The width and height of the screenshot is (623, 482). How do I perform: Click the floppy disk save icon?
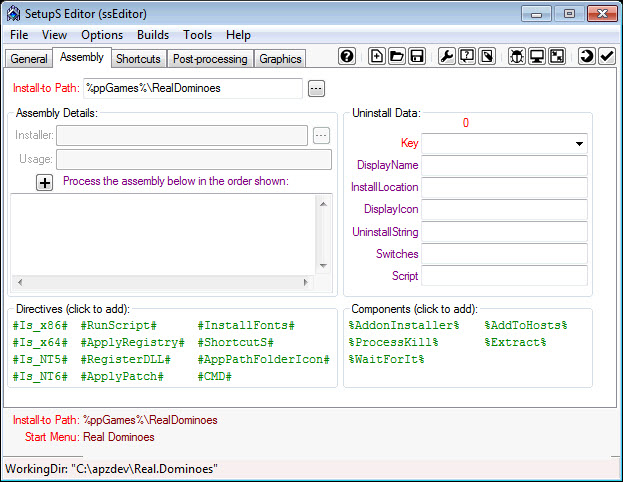417,56
